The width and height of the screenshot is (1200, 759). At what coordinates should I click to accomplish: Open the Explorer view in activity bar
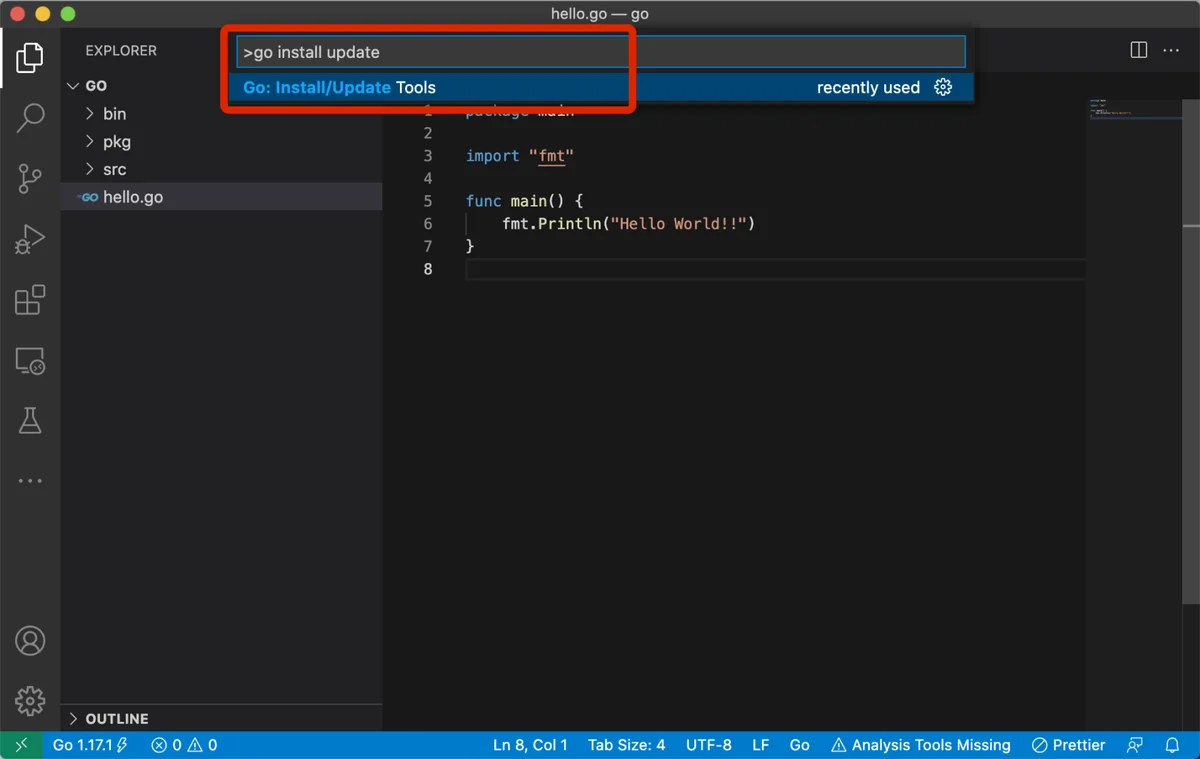click(30, 57)
